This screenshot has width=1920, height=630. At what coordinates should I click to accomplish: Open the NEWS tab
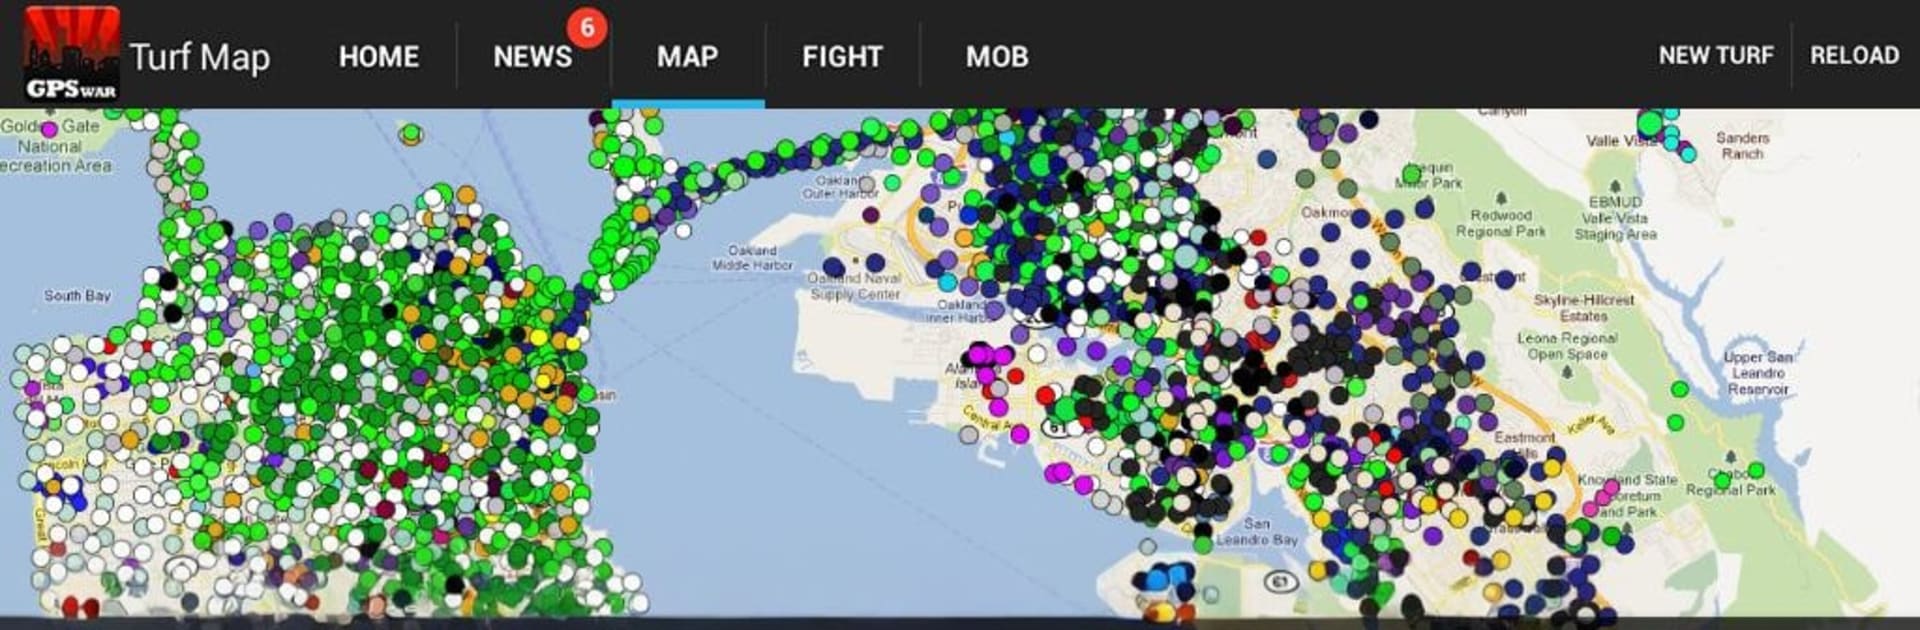tap(532, 56)
